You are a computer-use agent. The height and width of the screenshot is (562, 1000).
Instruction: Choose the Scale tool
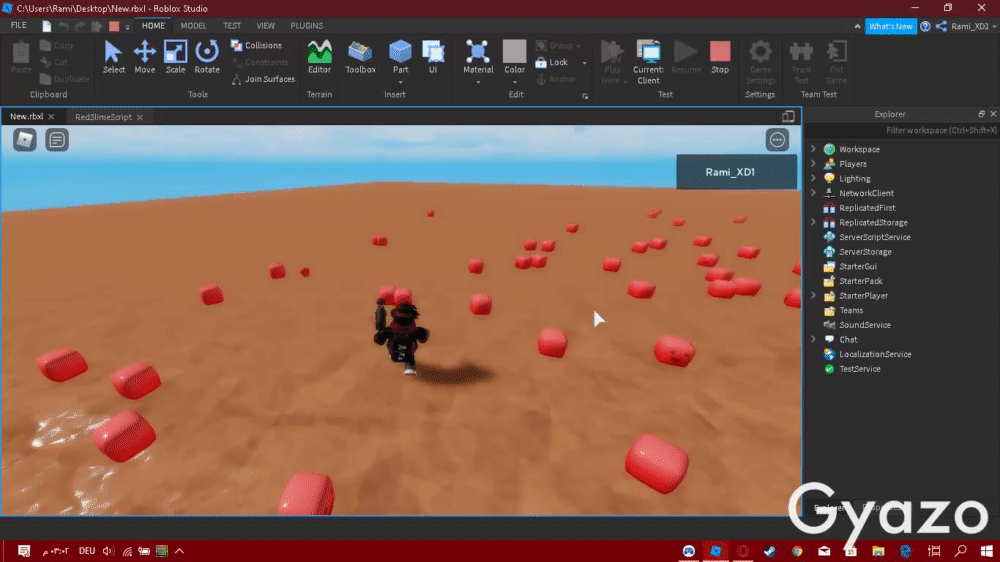175,57
